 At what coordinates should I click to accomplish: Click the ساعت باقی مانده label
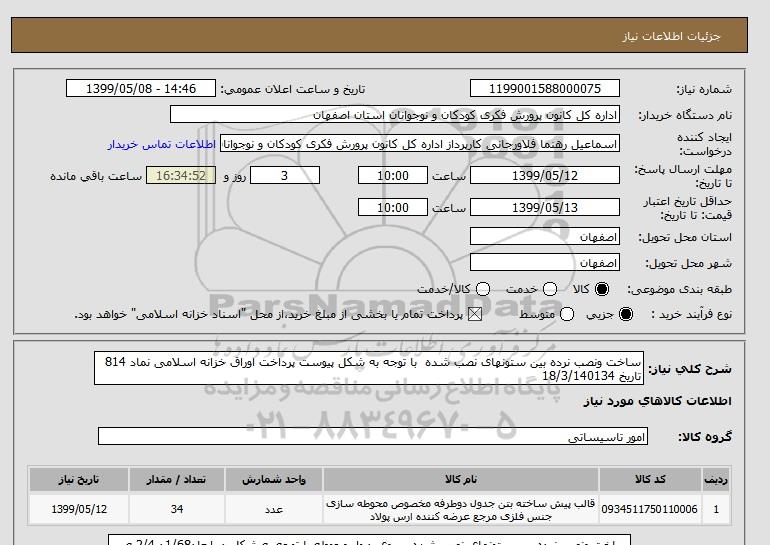pyautogui.click(x=96, y=176)
